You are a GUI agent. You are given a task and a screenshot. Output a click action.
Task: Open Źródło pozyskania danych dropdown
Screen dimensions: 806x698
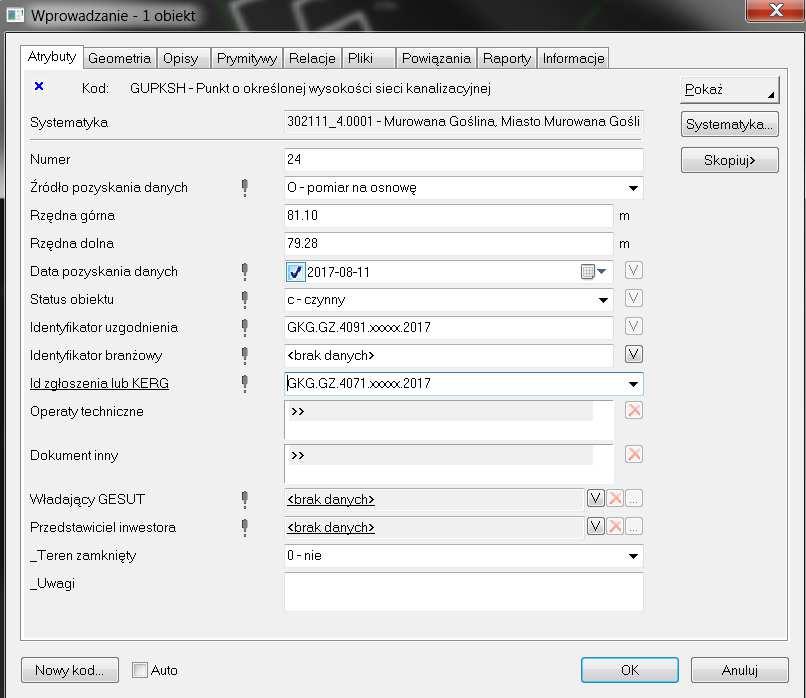click(x=633, y=188)
